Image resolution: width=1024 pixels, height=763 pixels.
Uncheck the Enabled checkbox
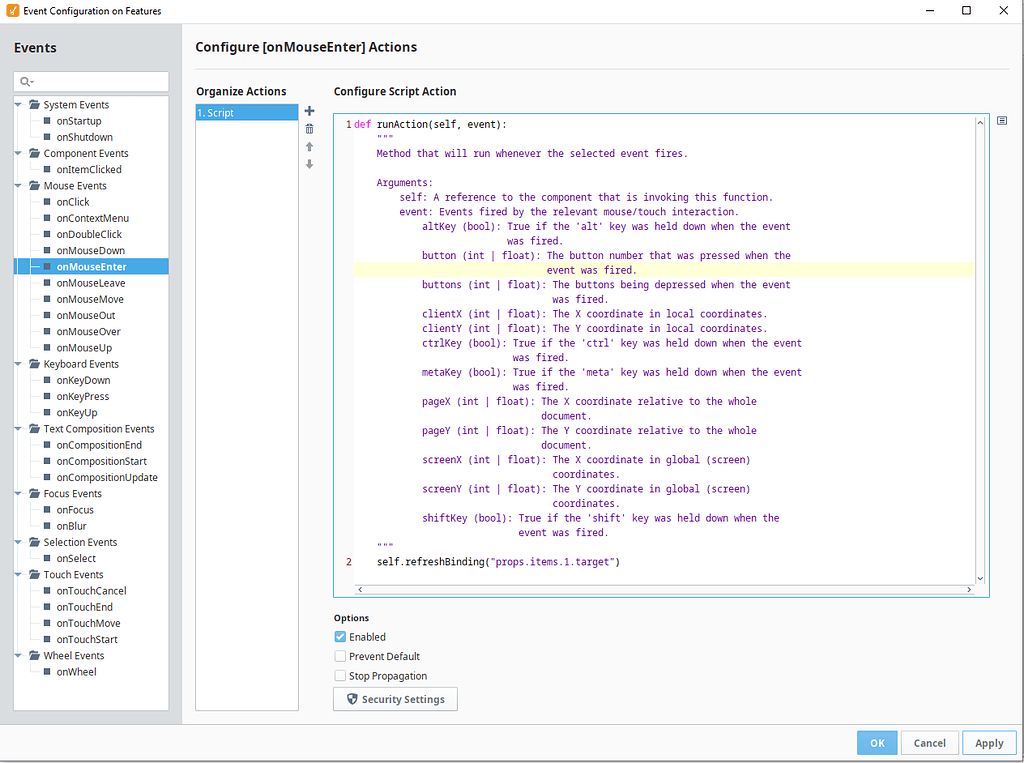(x=340, y=636)
